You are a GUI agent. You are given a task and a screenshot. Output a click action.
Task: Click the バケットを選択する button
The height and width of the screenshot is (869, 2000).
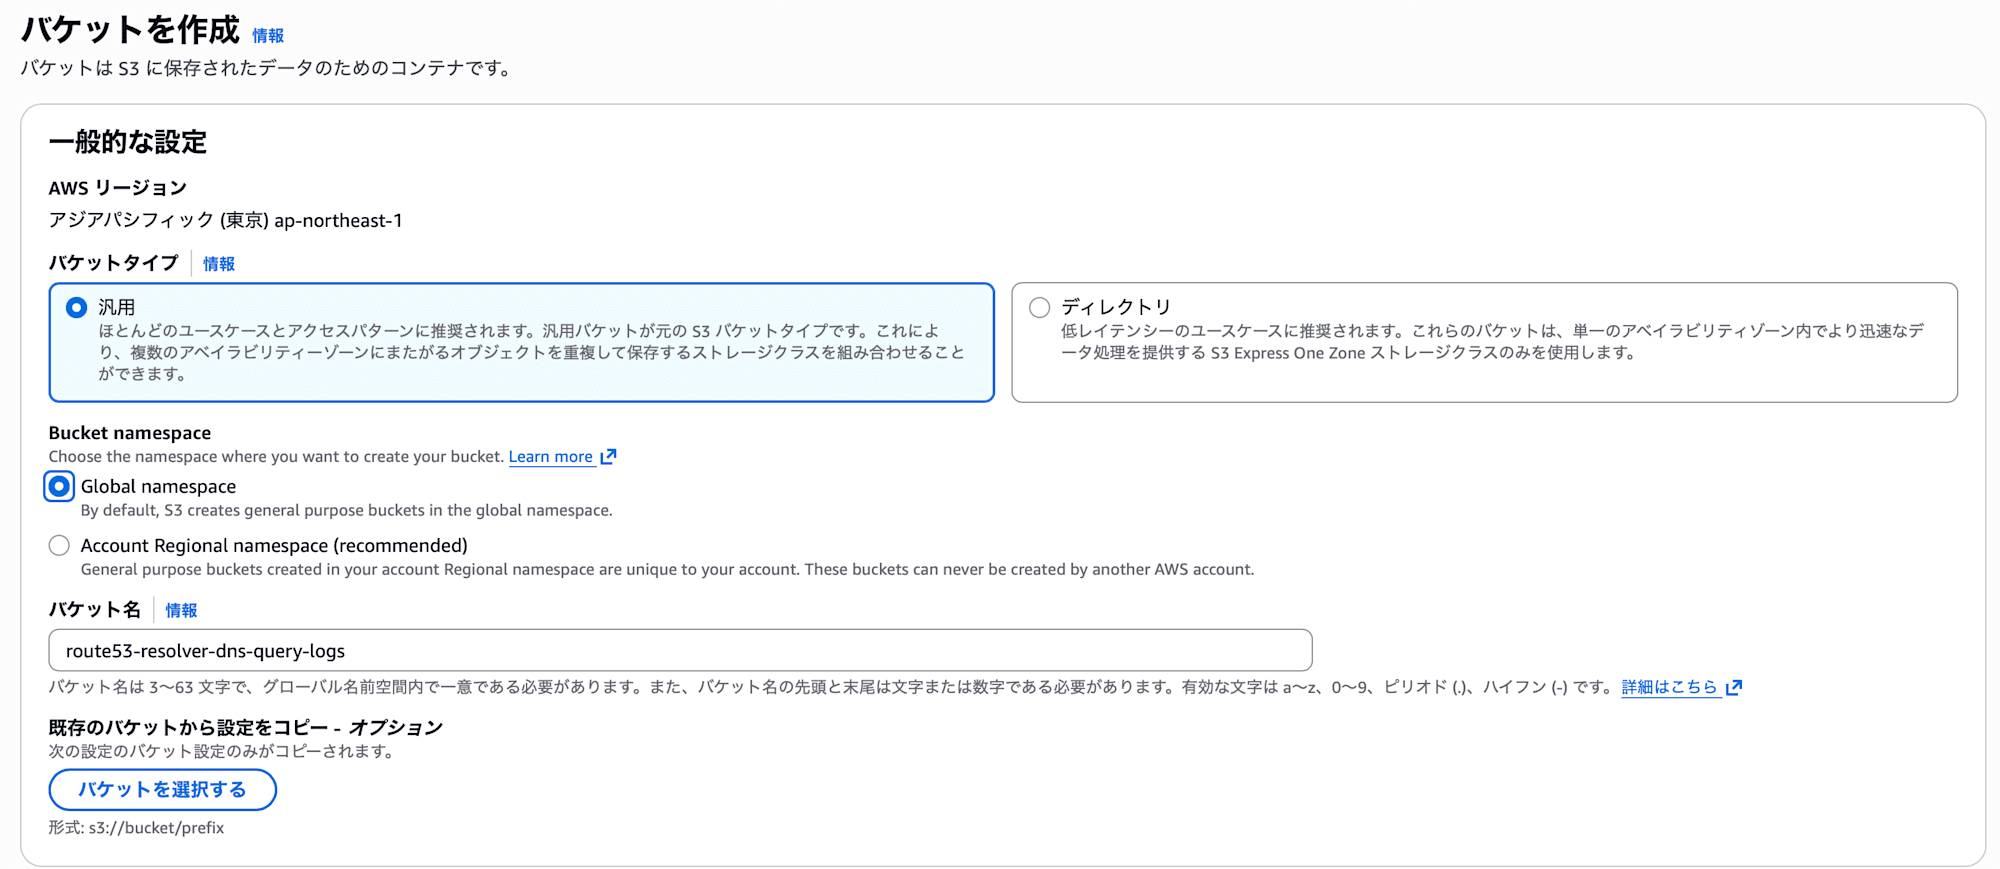click(x=162, y=789)
